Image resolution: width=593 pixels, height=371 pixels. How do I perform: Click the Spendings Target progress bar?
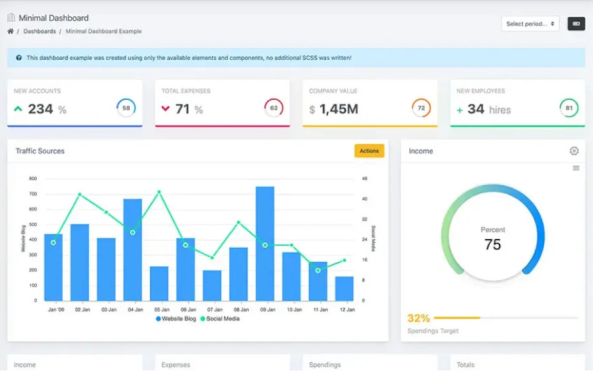[x=506, y=318]
